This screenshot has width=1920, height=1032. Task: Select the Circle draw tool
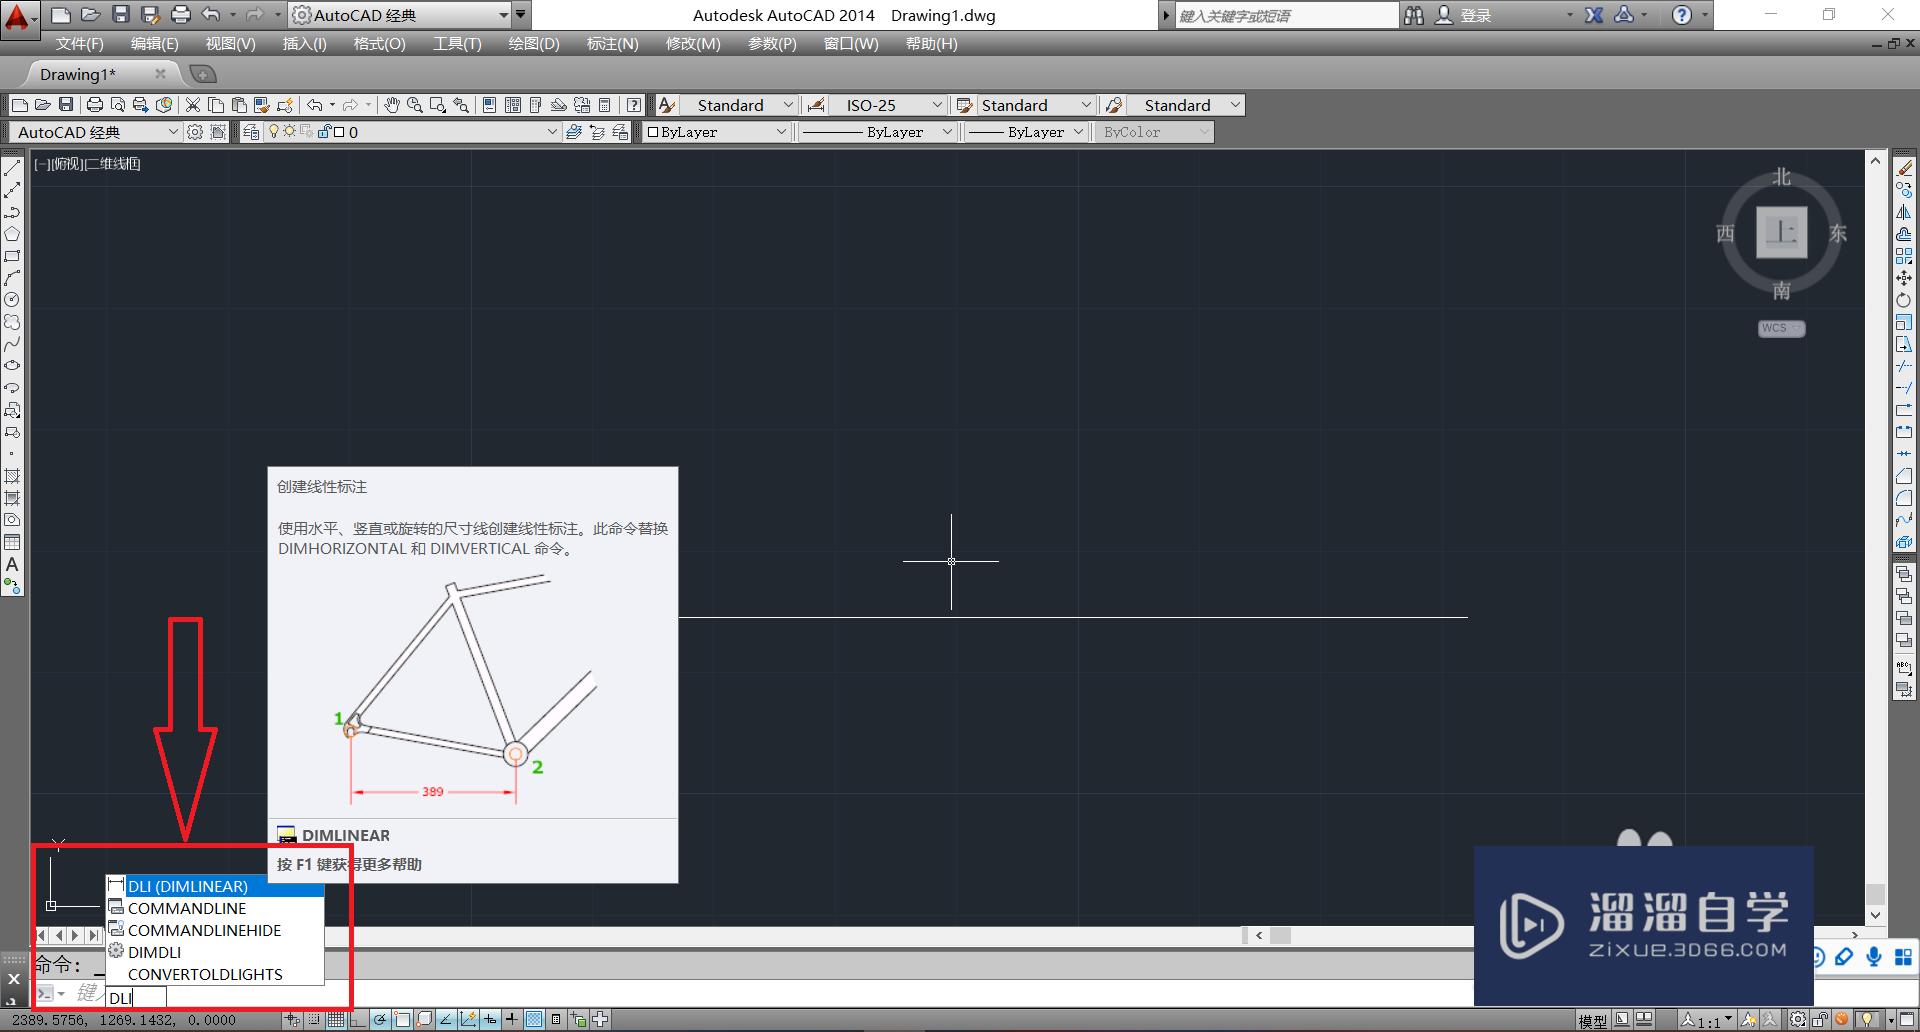(x=12, y=300)
